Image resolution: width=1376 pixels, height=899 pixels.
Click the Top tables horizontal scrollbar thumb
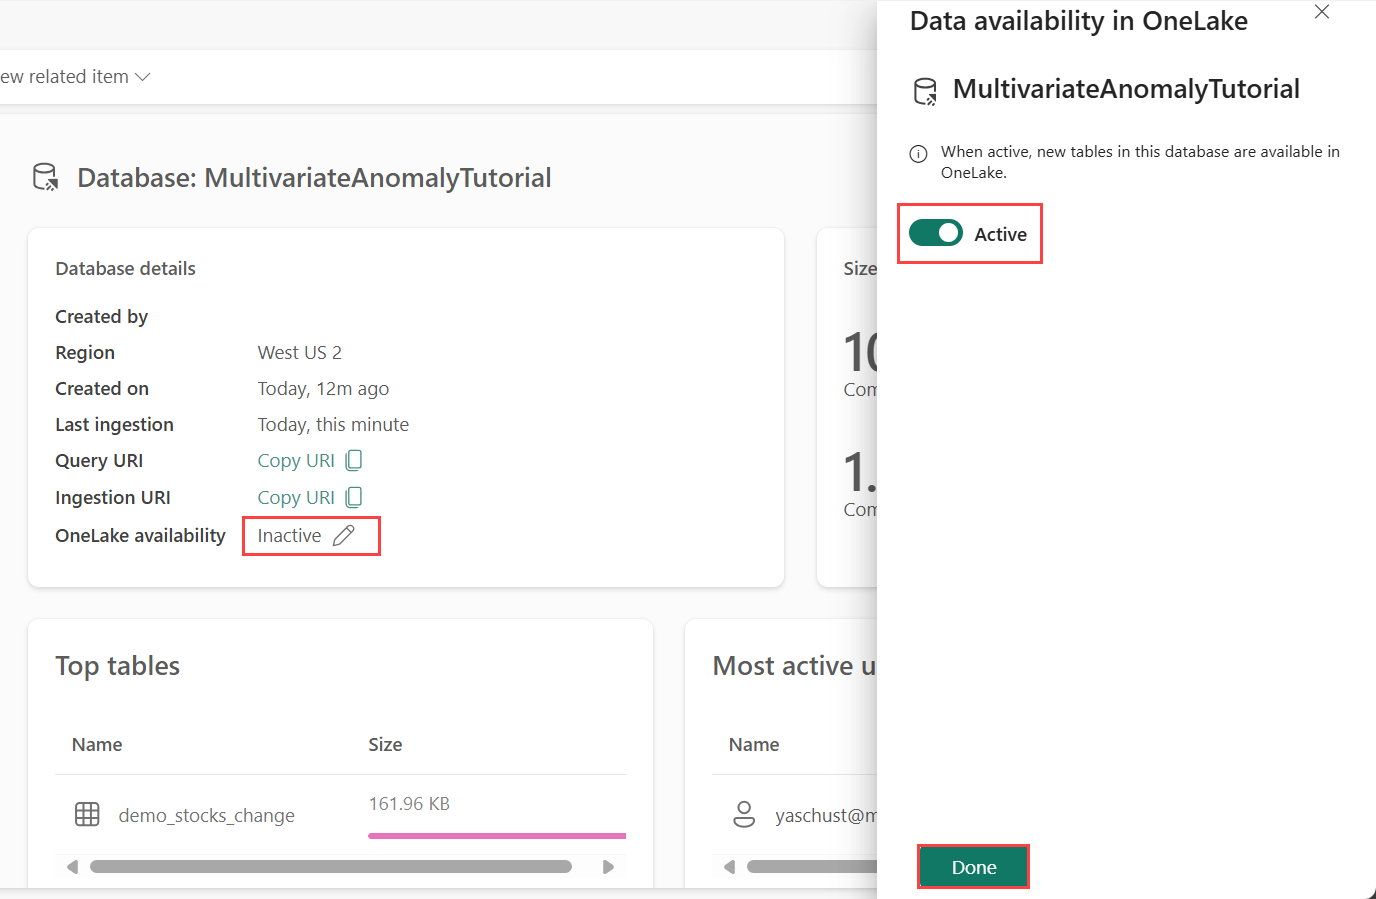(x=331, y=867)
